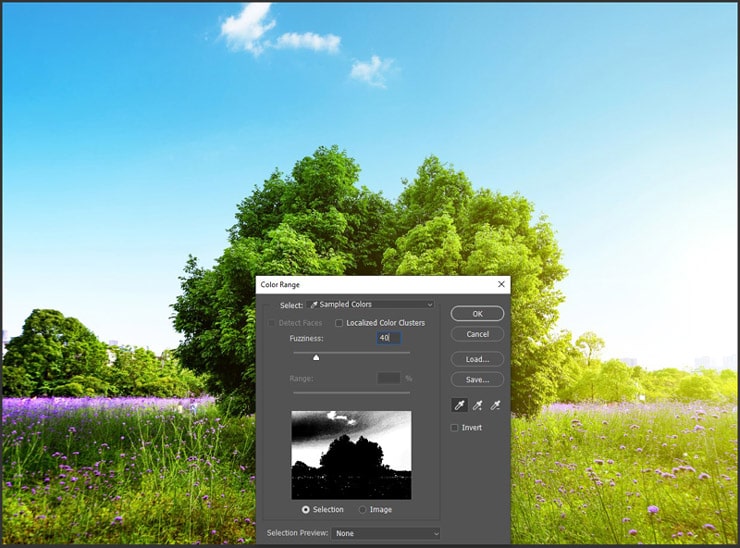Choose the Selection radio button
Image resolution: width=740 pixels, height=548 pixels.
(305, 510)
